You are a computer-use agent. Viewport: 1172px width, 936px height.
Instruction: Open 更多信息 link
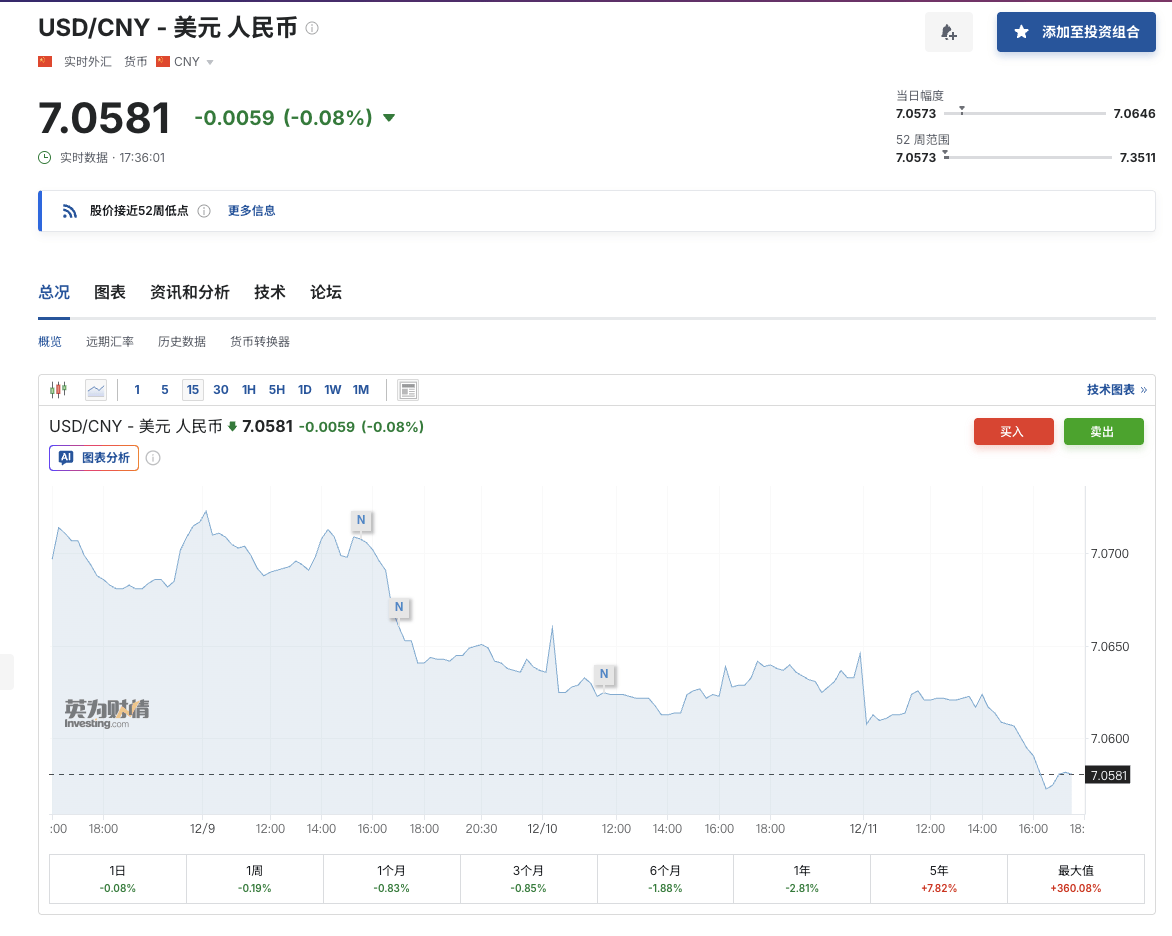pos(251,211)
